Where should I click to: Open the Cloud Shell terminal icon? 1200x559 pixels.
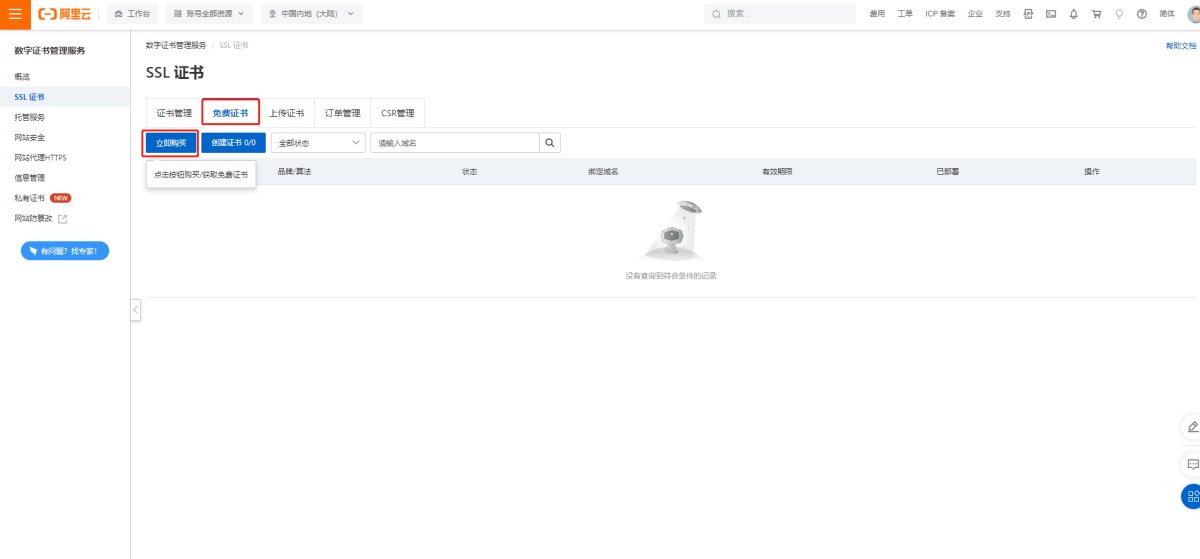point(1051,14)
